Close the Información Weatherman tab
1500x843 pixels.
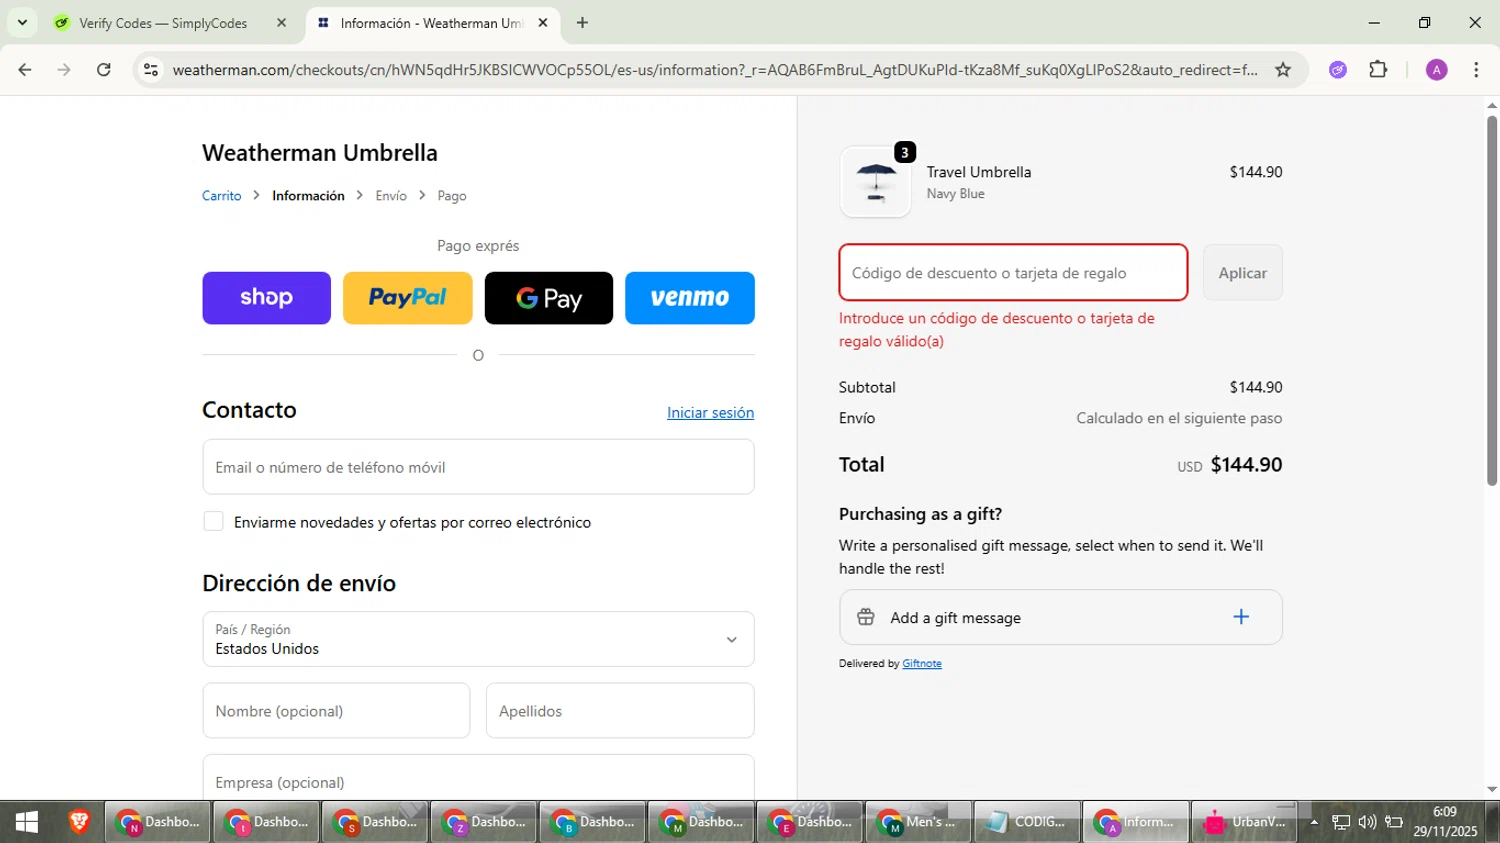543,22
